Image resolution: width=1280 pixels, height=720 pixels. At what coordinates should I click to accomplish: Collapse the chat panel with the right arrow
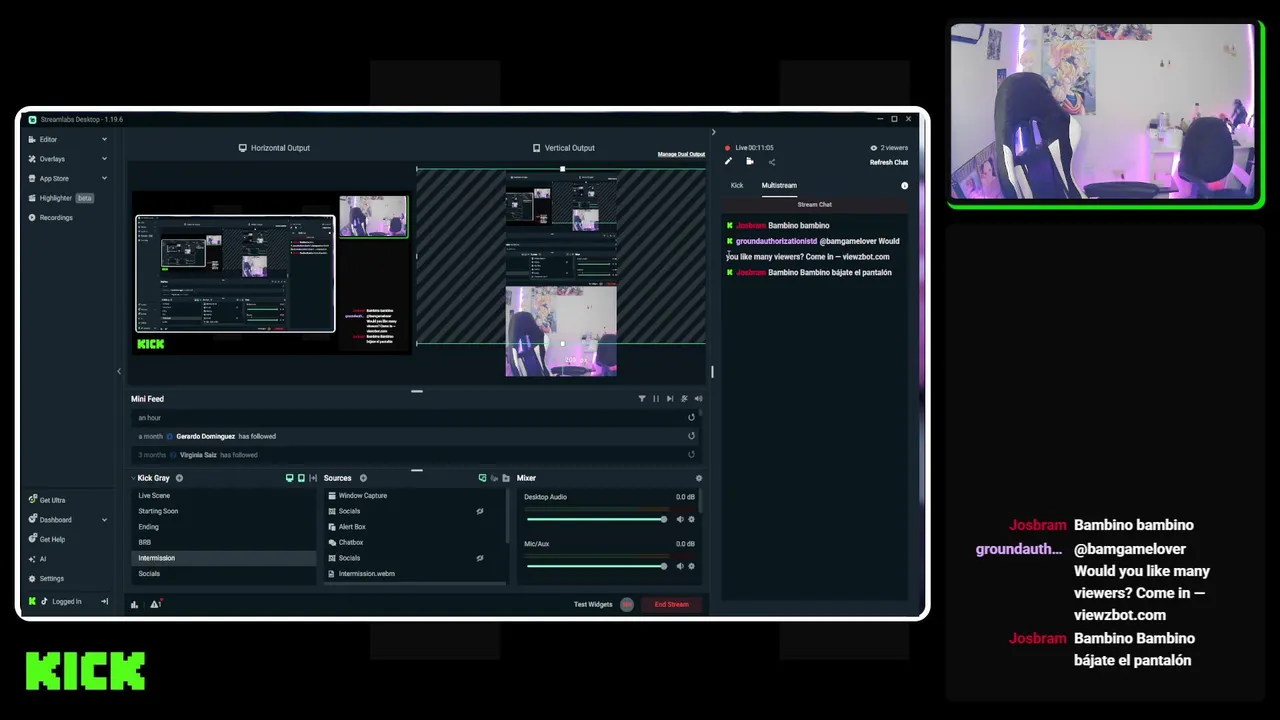click(x=713, y=132)
